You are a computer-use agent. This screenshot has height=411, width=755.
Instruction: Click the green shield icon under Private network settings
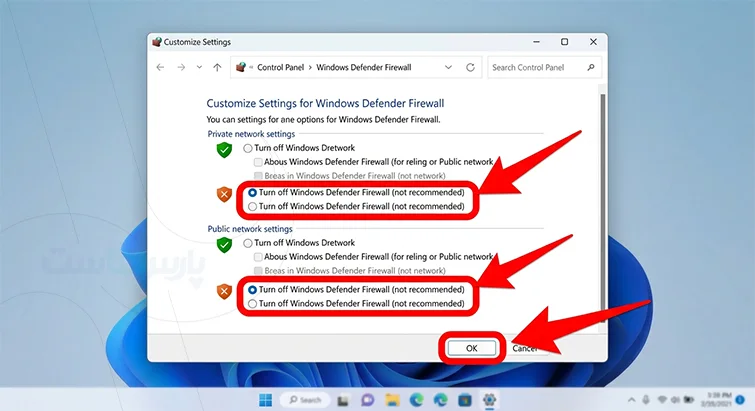tap(224, 150)
